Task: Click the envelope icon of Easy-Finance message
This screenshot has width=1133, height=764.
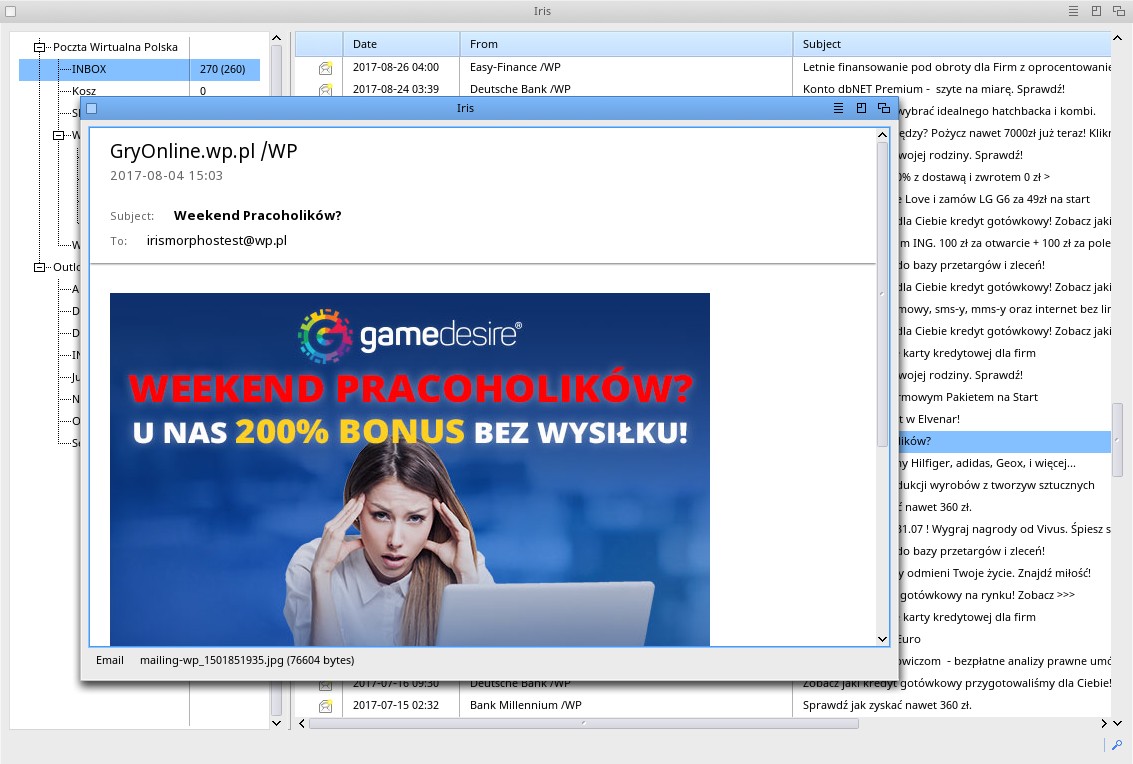Action: point(325,69)
